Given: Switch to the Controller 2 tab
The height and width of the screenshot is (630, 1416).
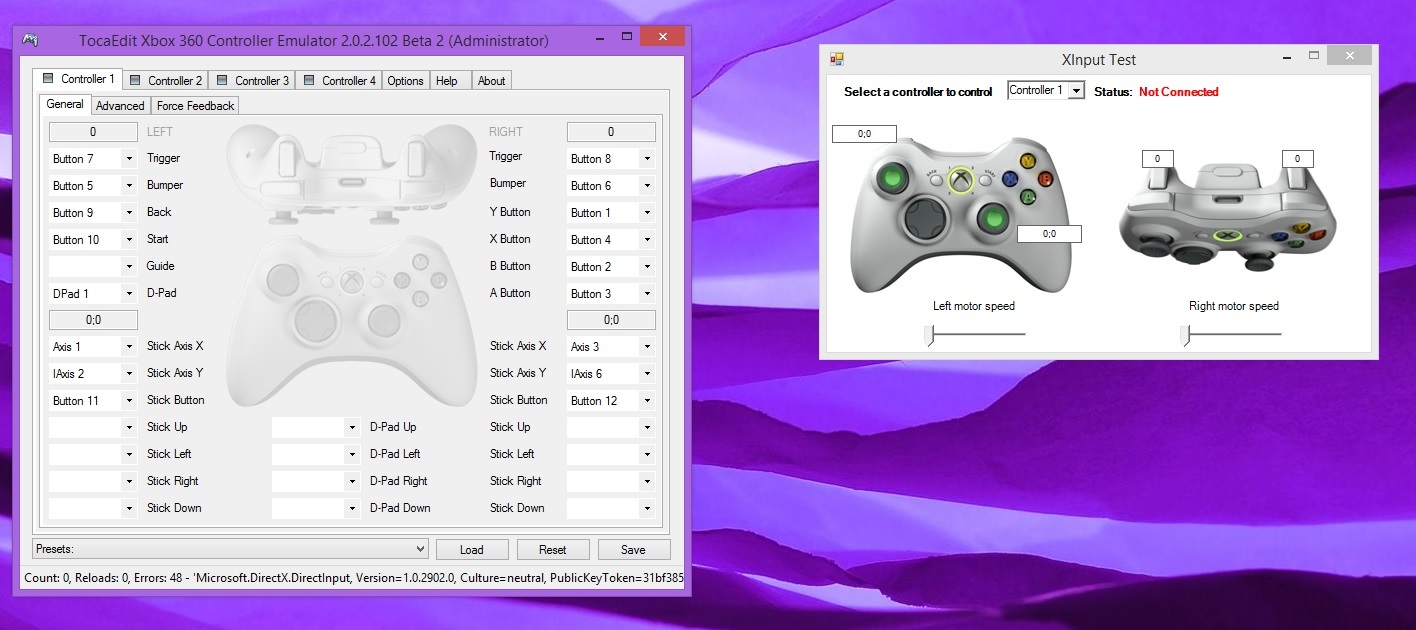Looking at the screenshot, I should [165, 80].
